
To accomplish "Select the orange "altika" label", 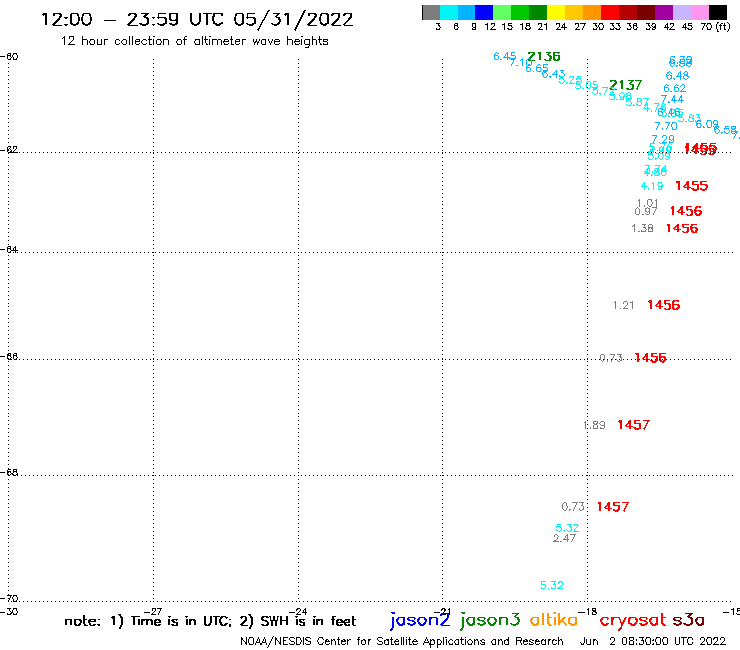I will 554,620.
